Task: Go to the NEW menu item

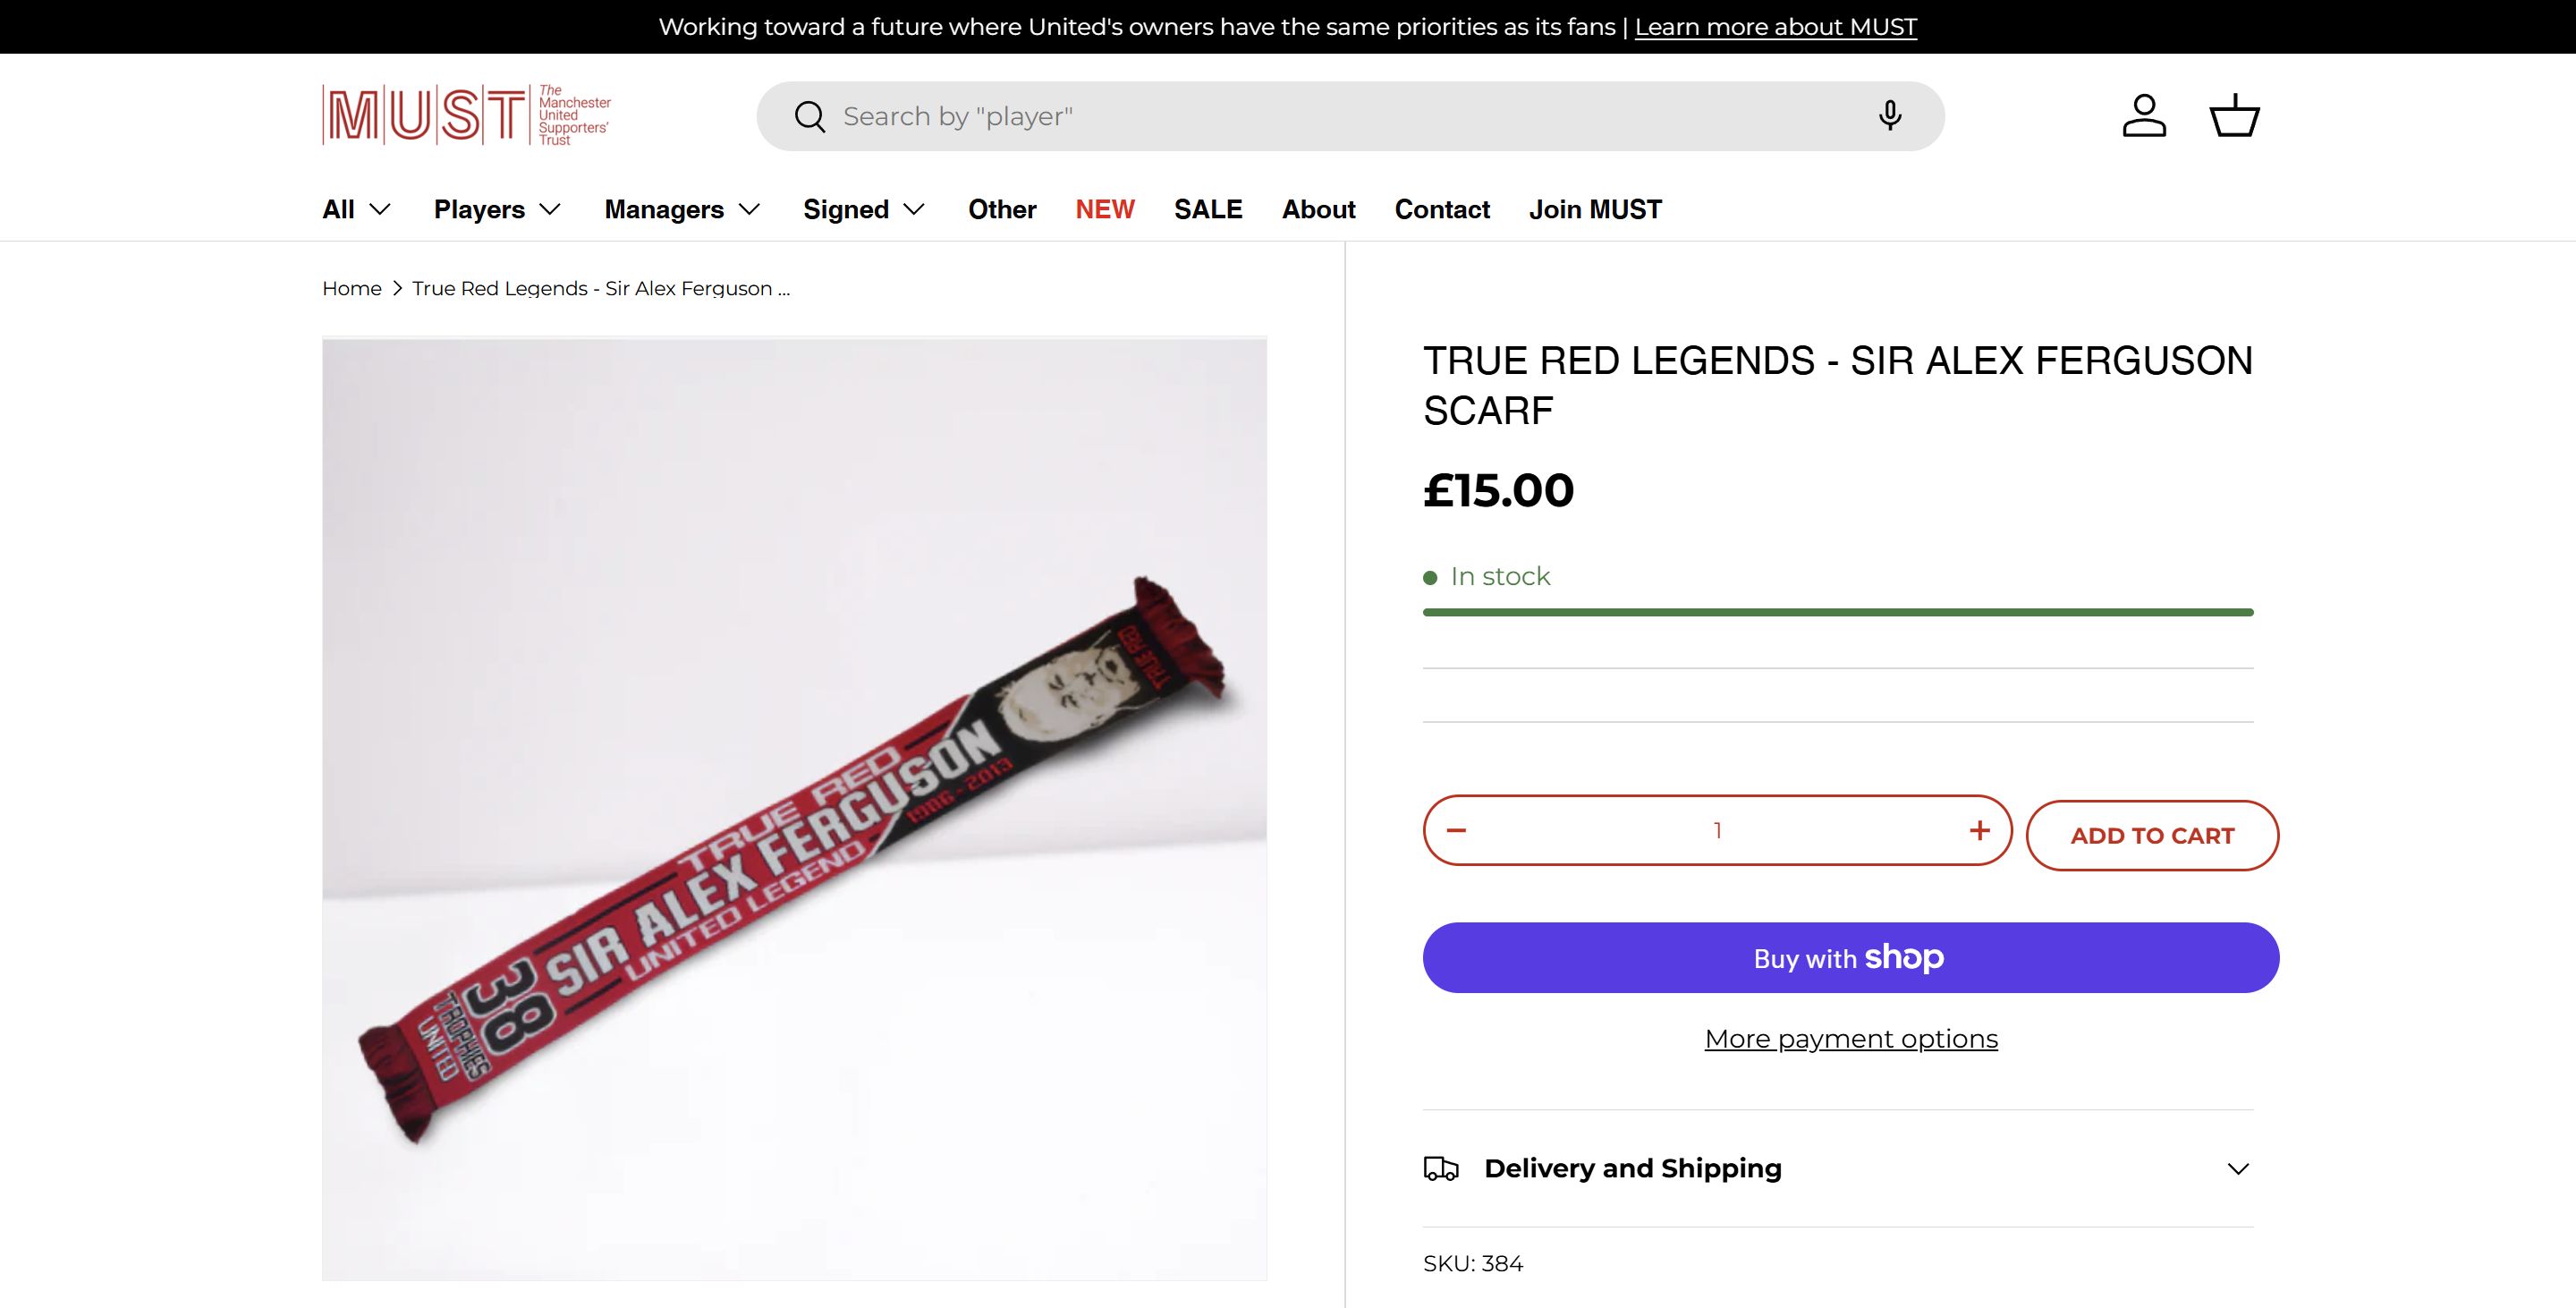Action: [1104, 209]
